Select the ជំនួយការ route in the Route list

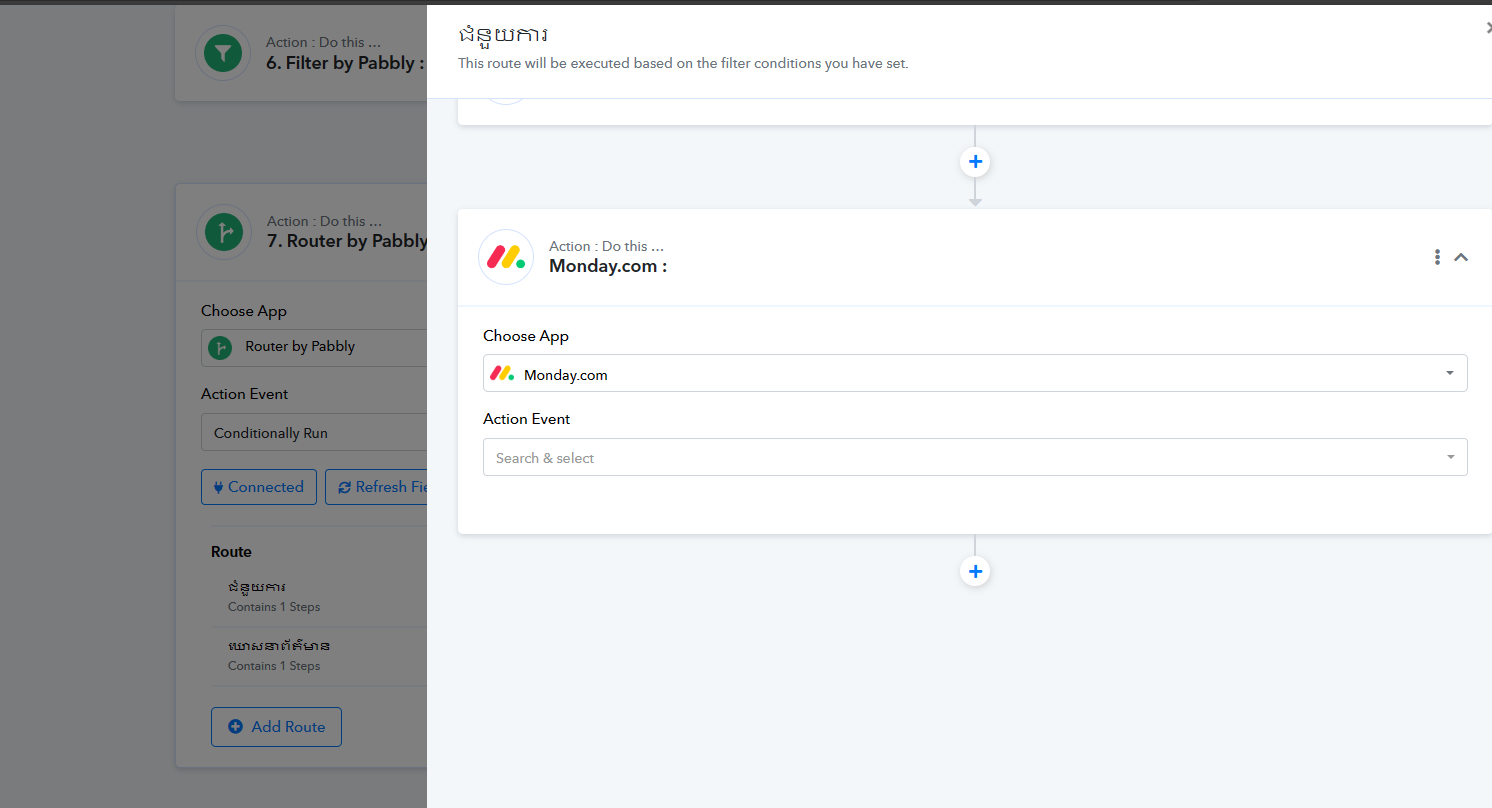(x=318, y=596)
